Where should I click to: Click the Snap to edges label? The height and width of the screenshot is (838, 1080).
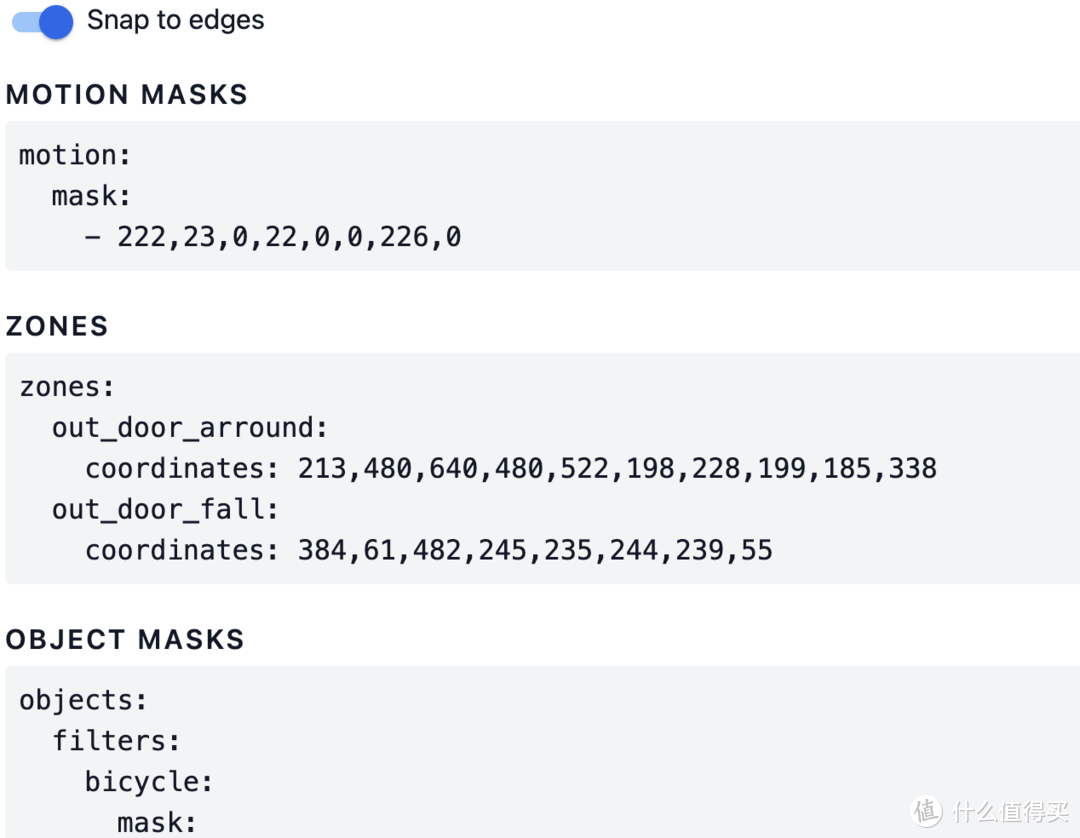tap(175, 20)
